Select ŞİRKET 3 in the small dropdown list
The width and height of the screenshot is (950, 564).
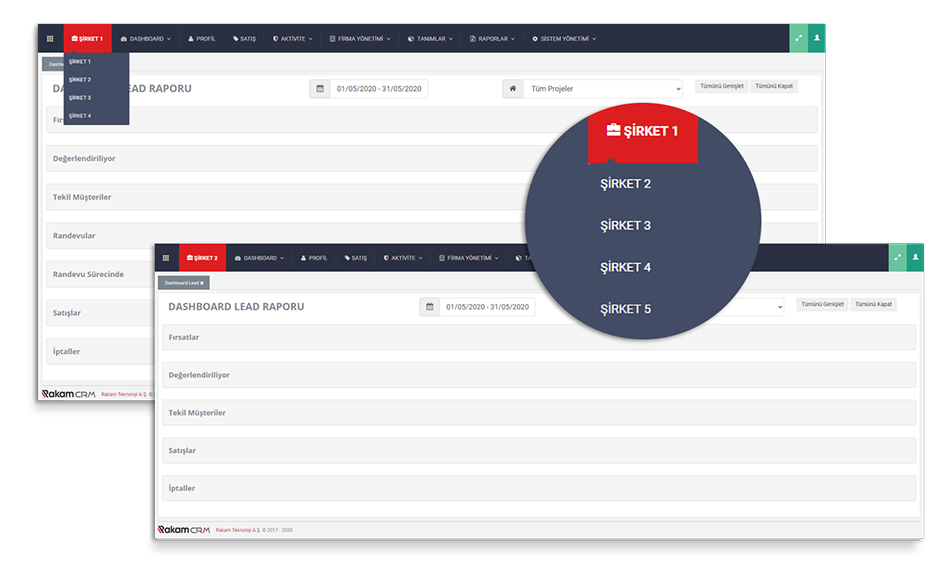[80, 98]
